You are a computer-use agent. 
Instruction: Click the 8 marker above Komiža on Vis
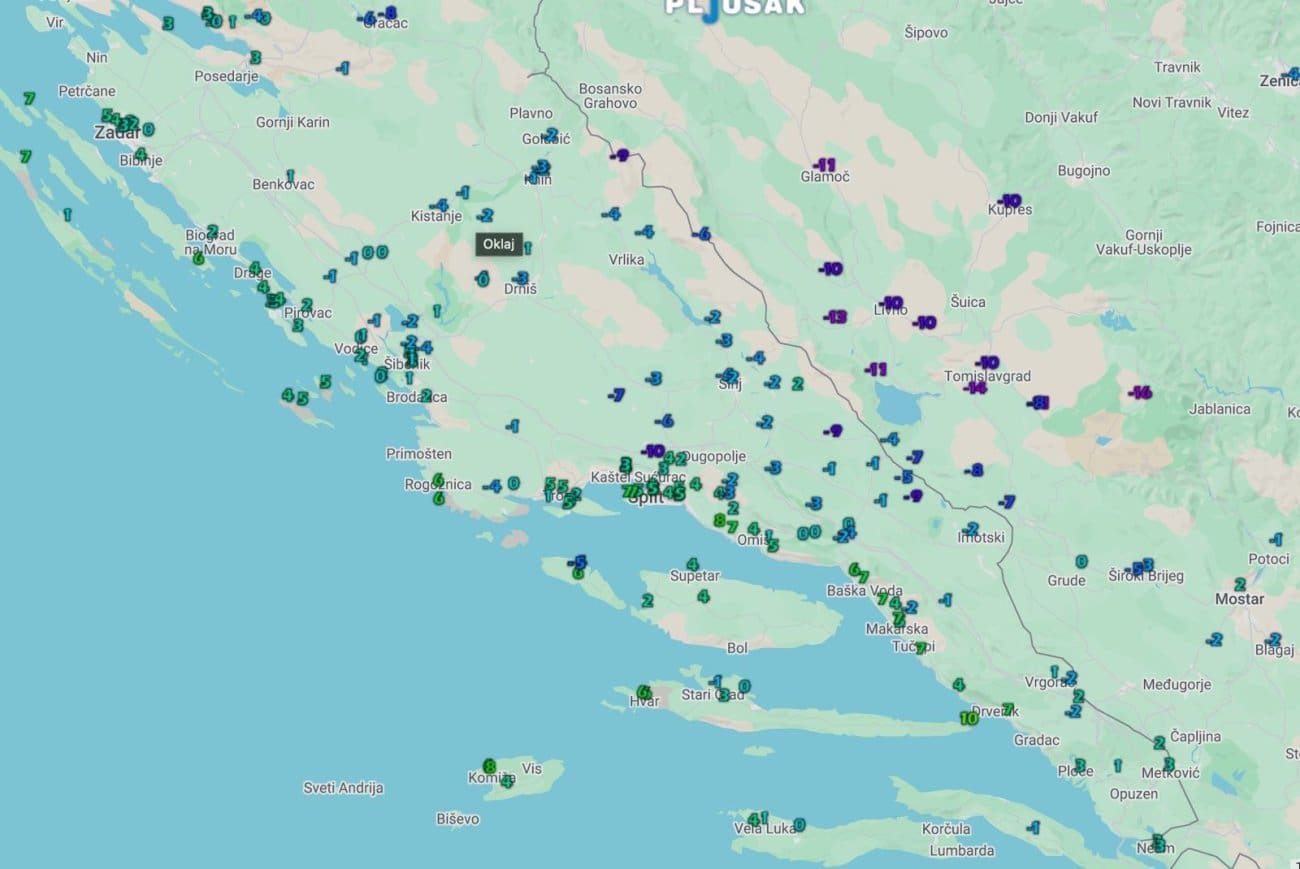click(x=489, y=765)
